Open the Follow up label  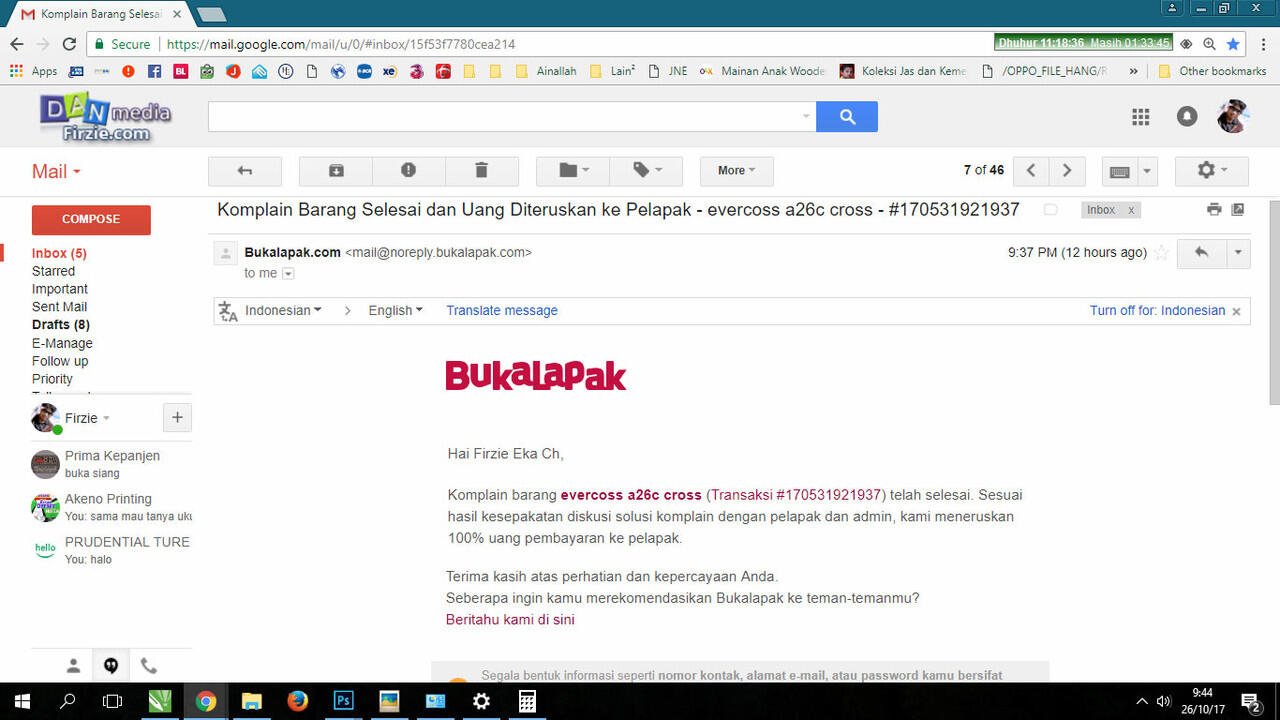pos(60,361)
